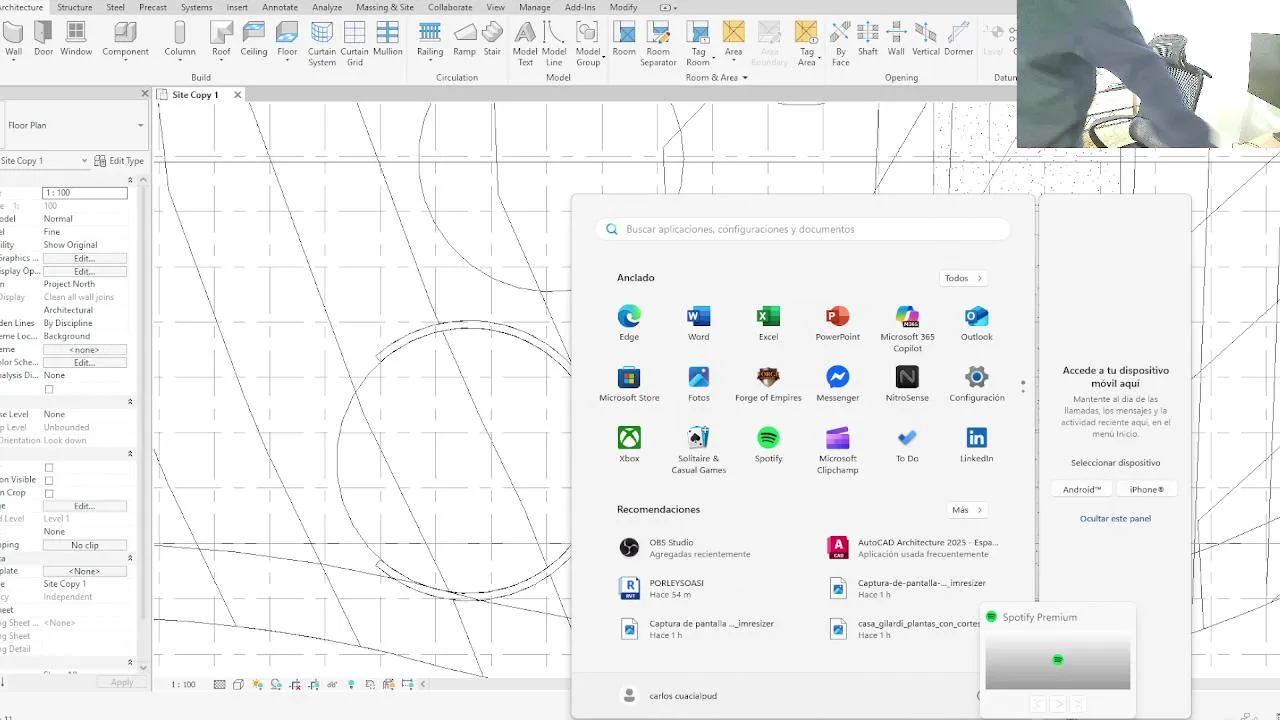Click the Android device button

click(1081, 490)
